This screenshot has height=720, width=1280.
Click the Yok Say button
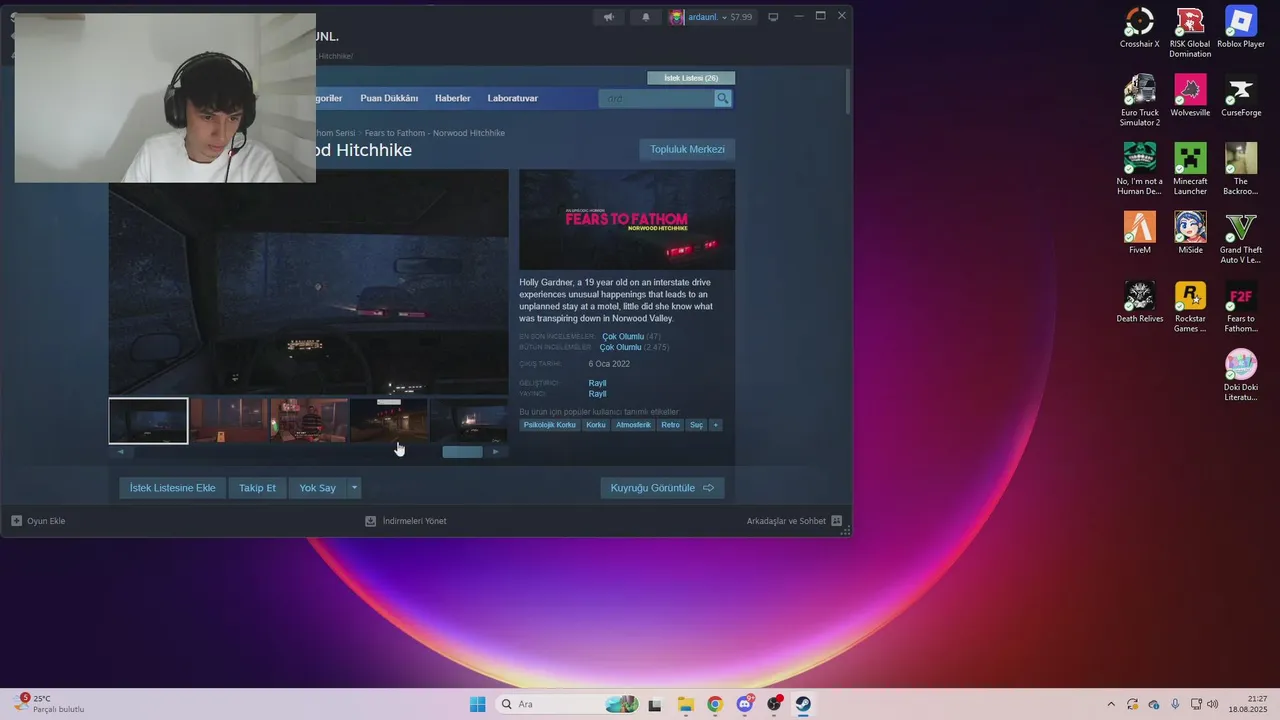click(x=317, y=488)
